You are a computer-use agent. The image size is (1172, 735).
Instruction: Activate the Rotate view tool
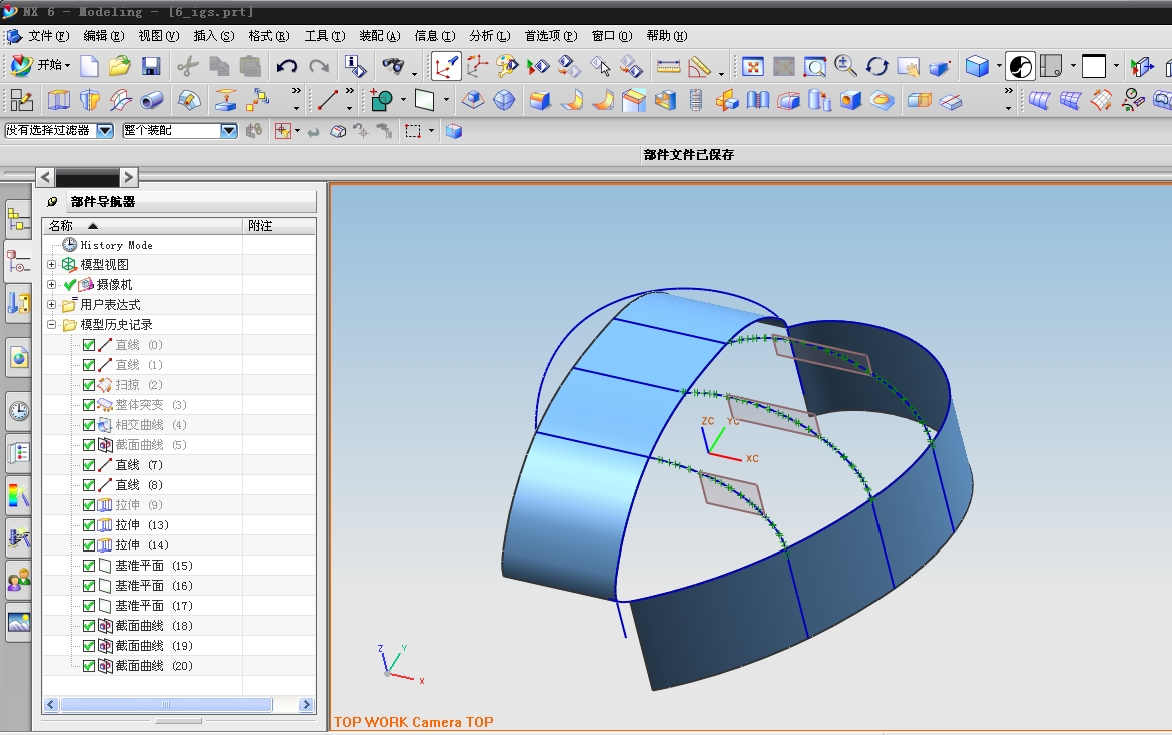coord(877,67)
